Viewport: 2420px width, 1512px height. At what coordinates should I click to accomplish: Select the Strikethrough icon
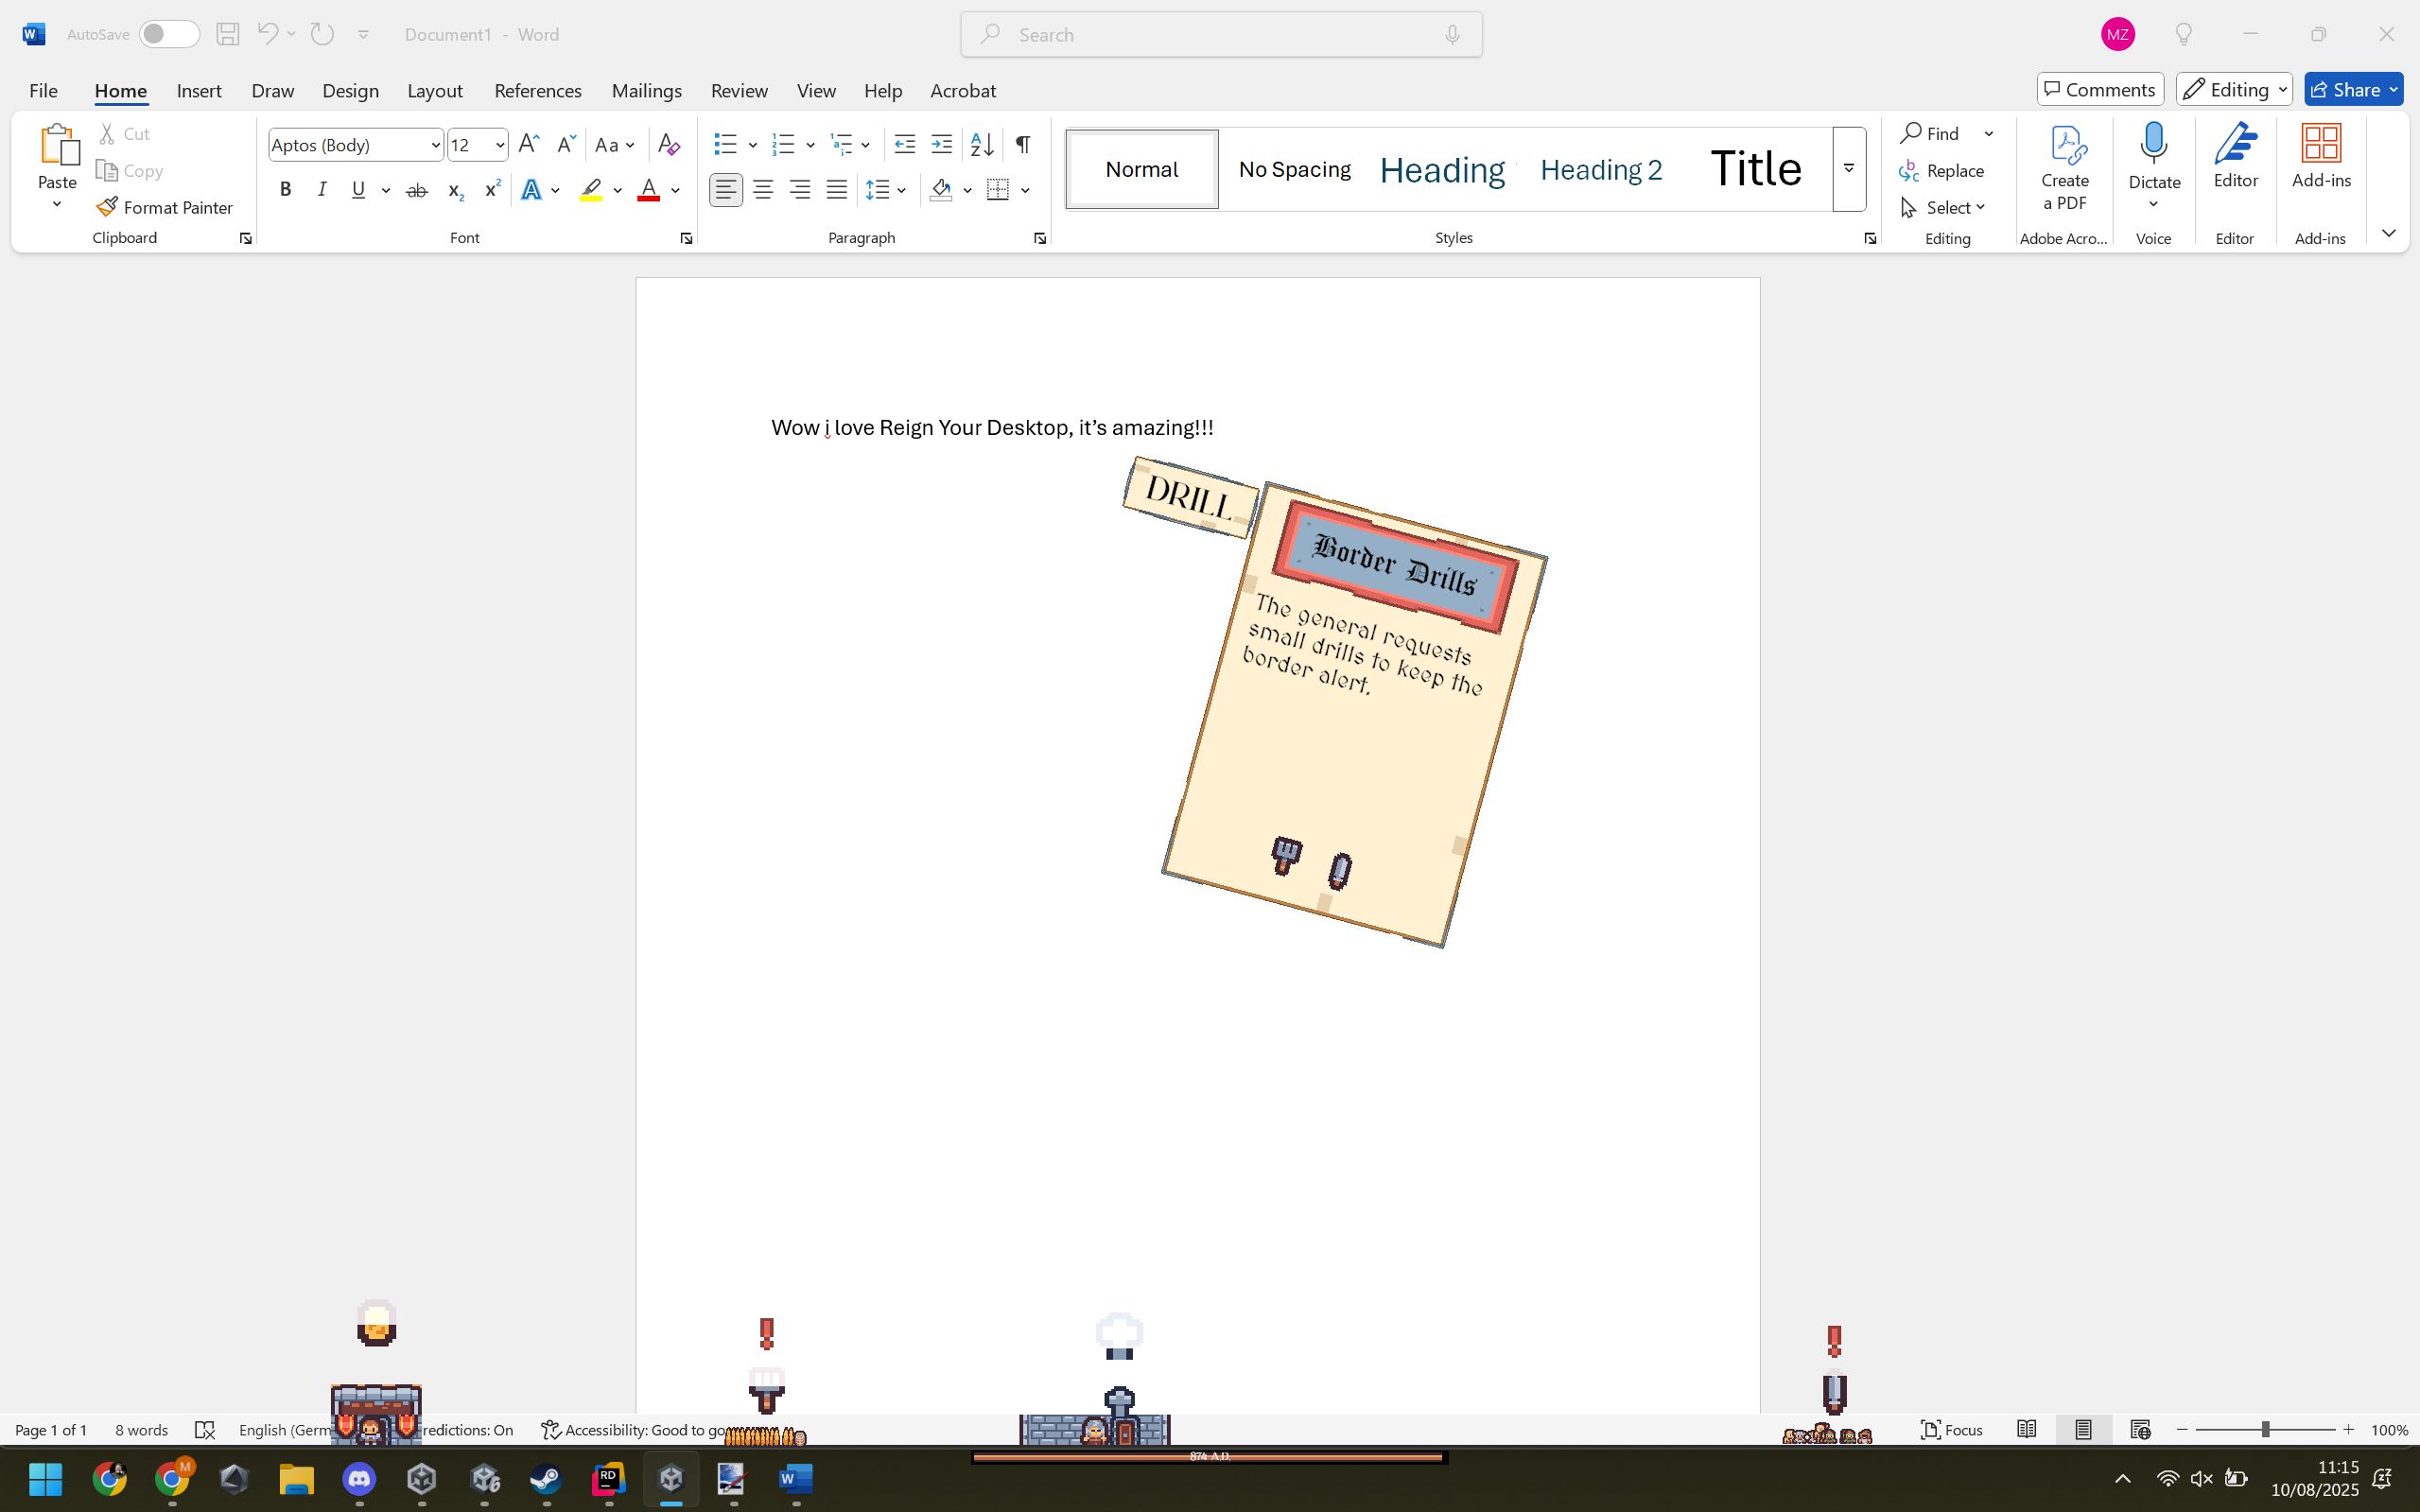(417, 190)
